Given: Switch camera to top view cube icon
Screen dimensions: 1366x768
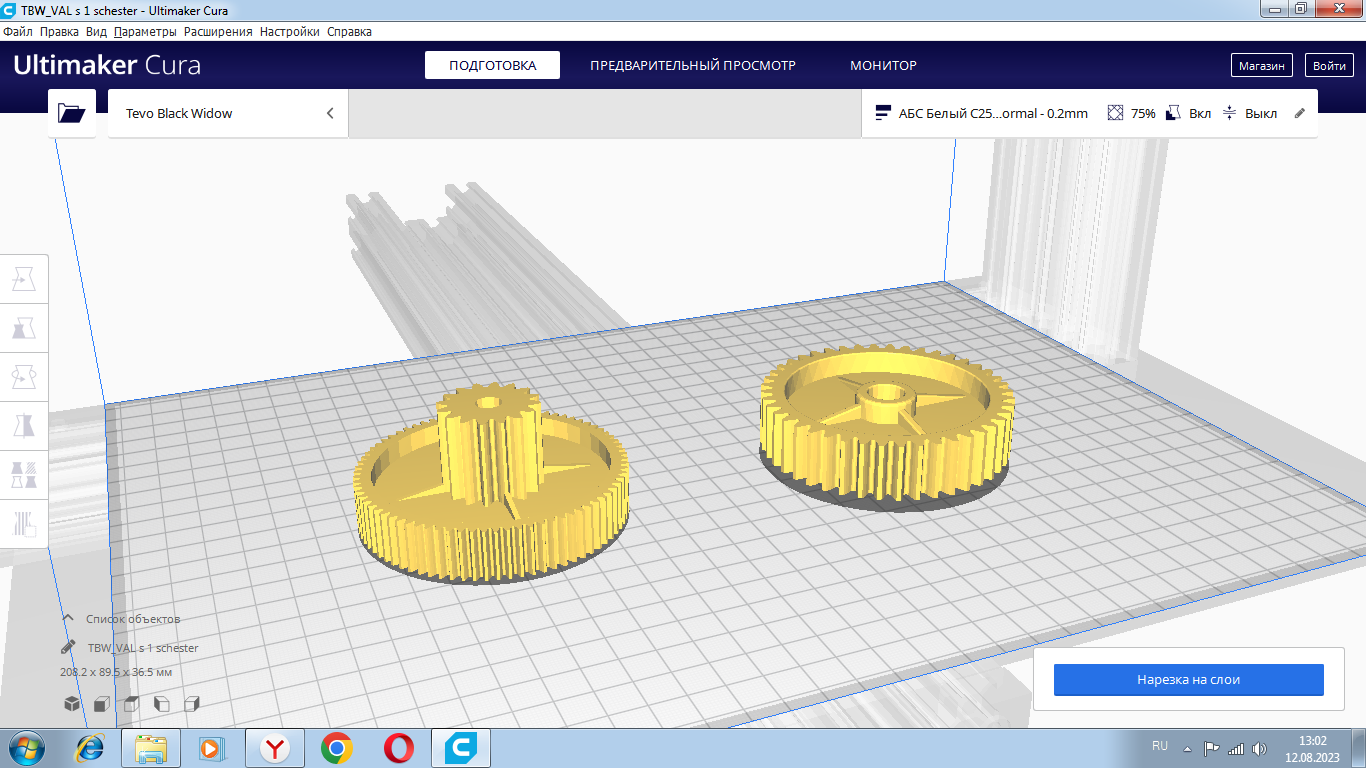Looking at the screenshot, I should [131, 704].
